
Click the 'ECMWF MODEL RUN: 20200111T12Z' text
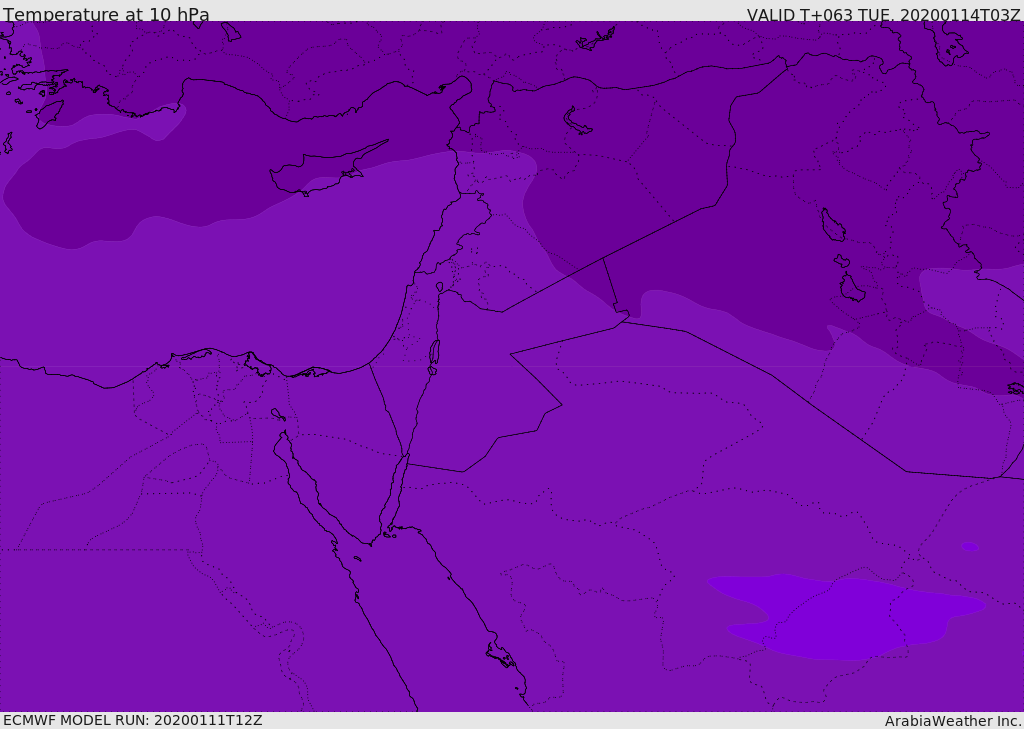point(133,720)
